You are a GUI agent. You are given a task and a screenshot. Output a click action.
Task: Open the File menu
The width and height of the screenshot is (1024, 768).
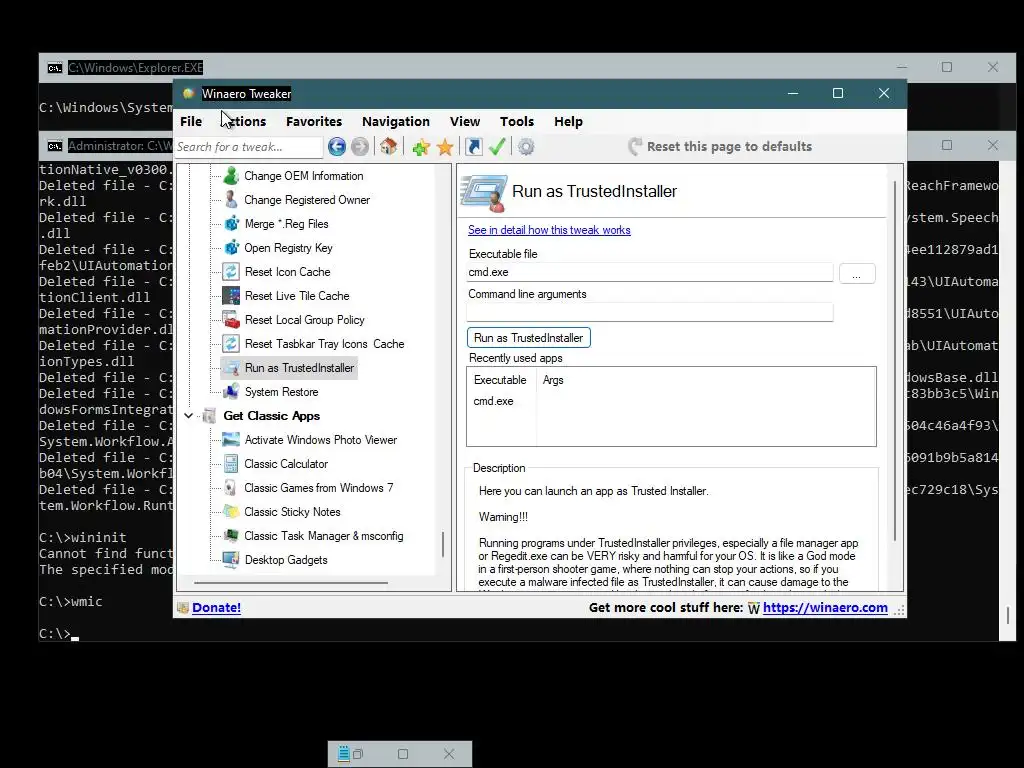(191, 121)
